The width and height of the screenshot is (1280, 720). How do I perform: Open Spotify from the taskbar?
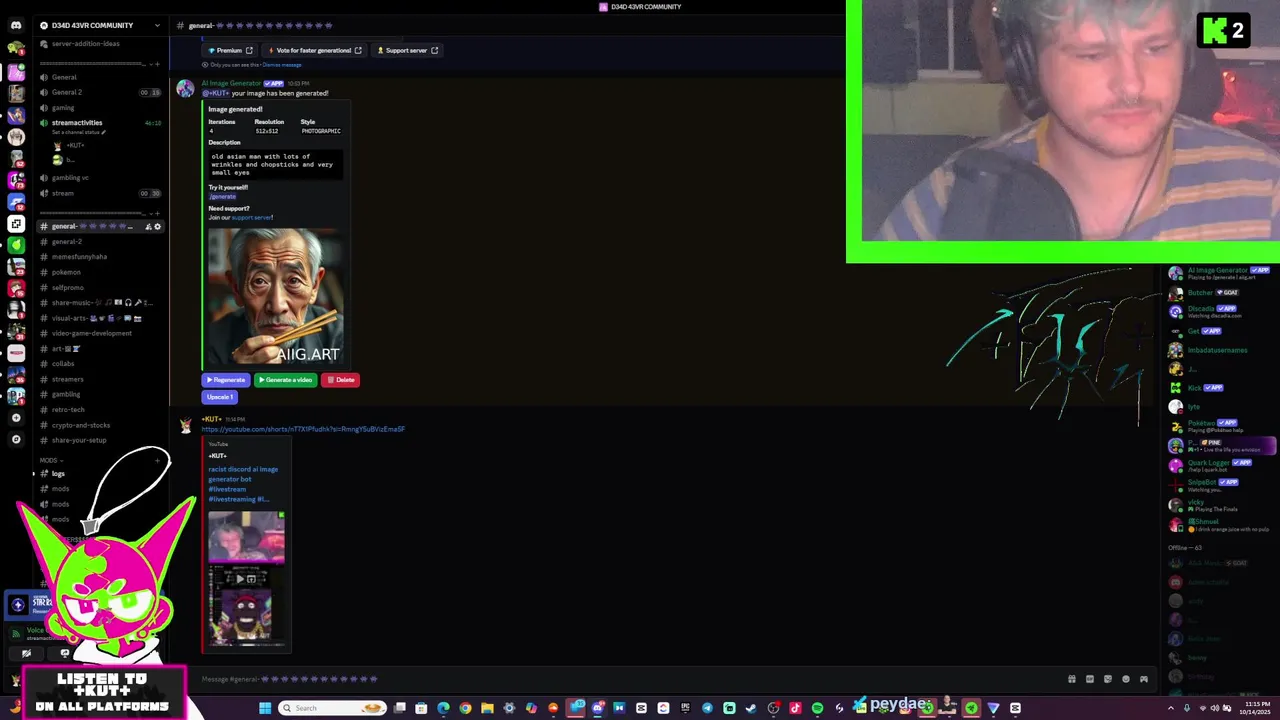pos(817,708)
